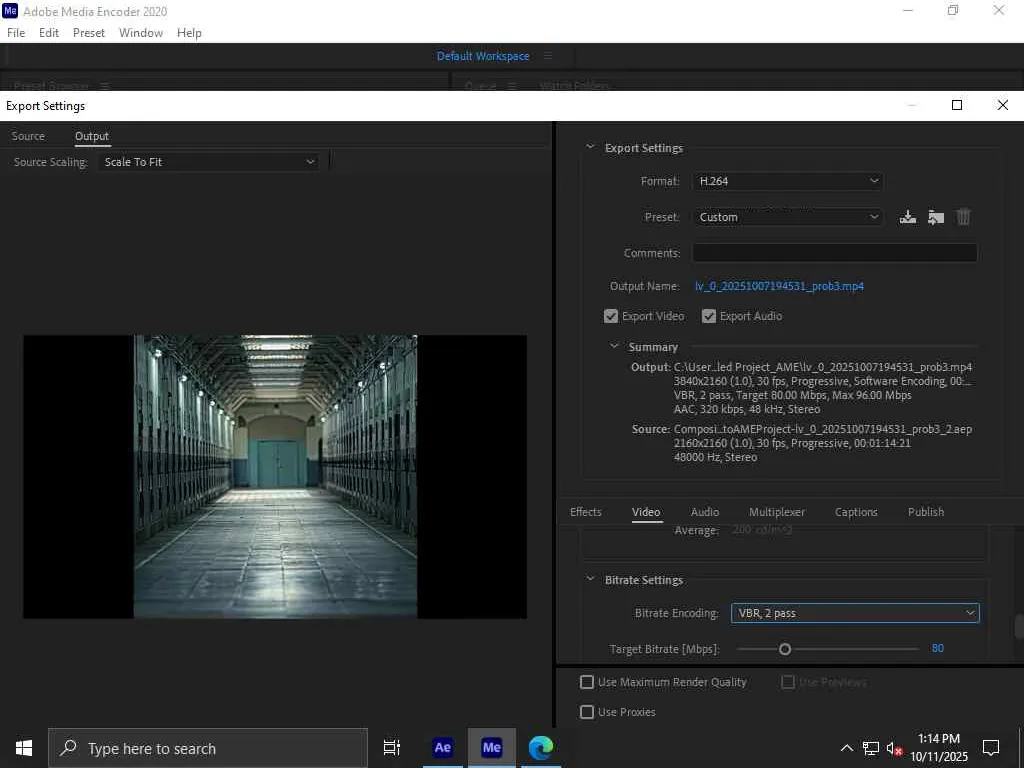The image size is (1024, 768).
Task: Click the Save Preset icon
Action: (908, 217)
